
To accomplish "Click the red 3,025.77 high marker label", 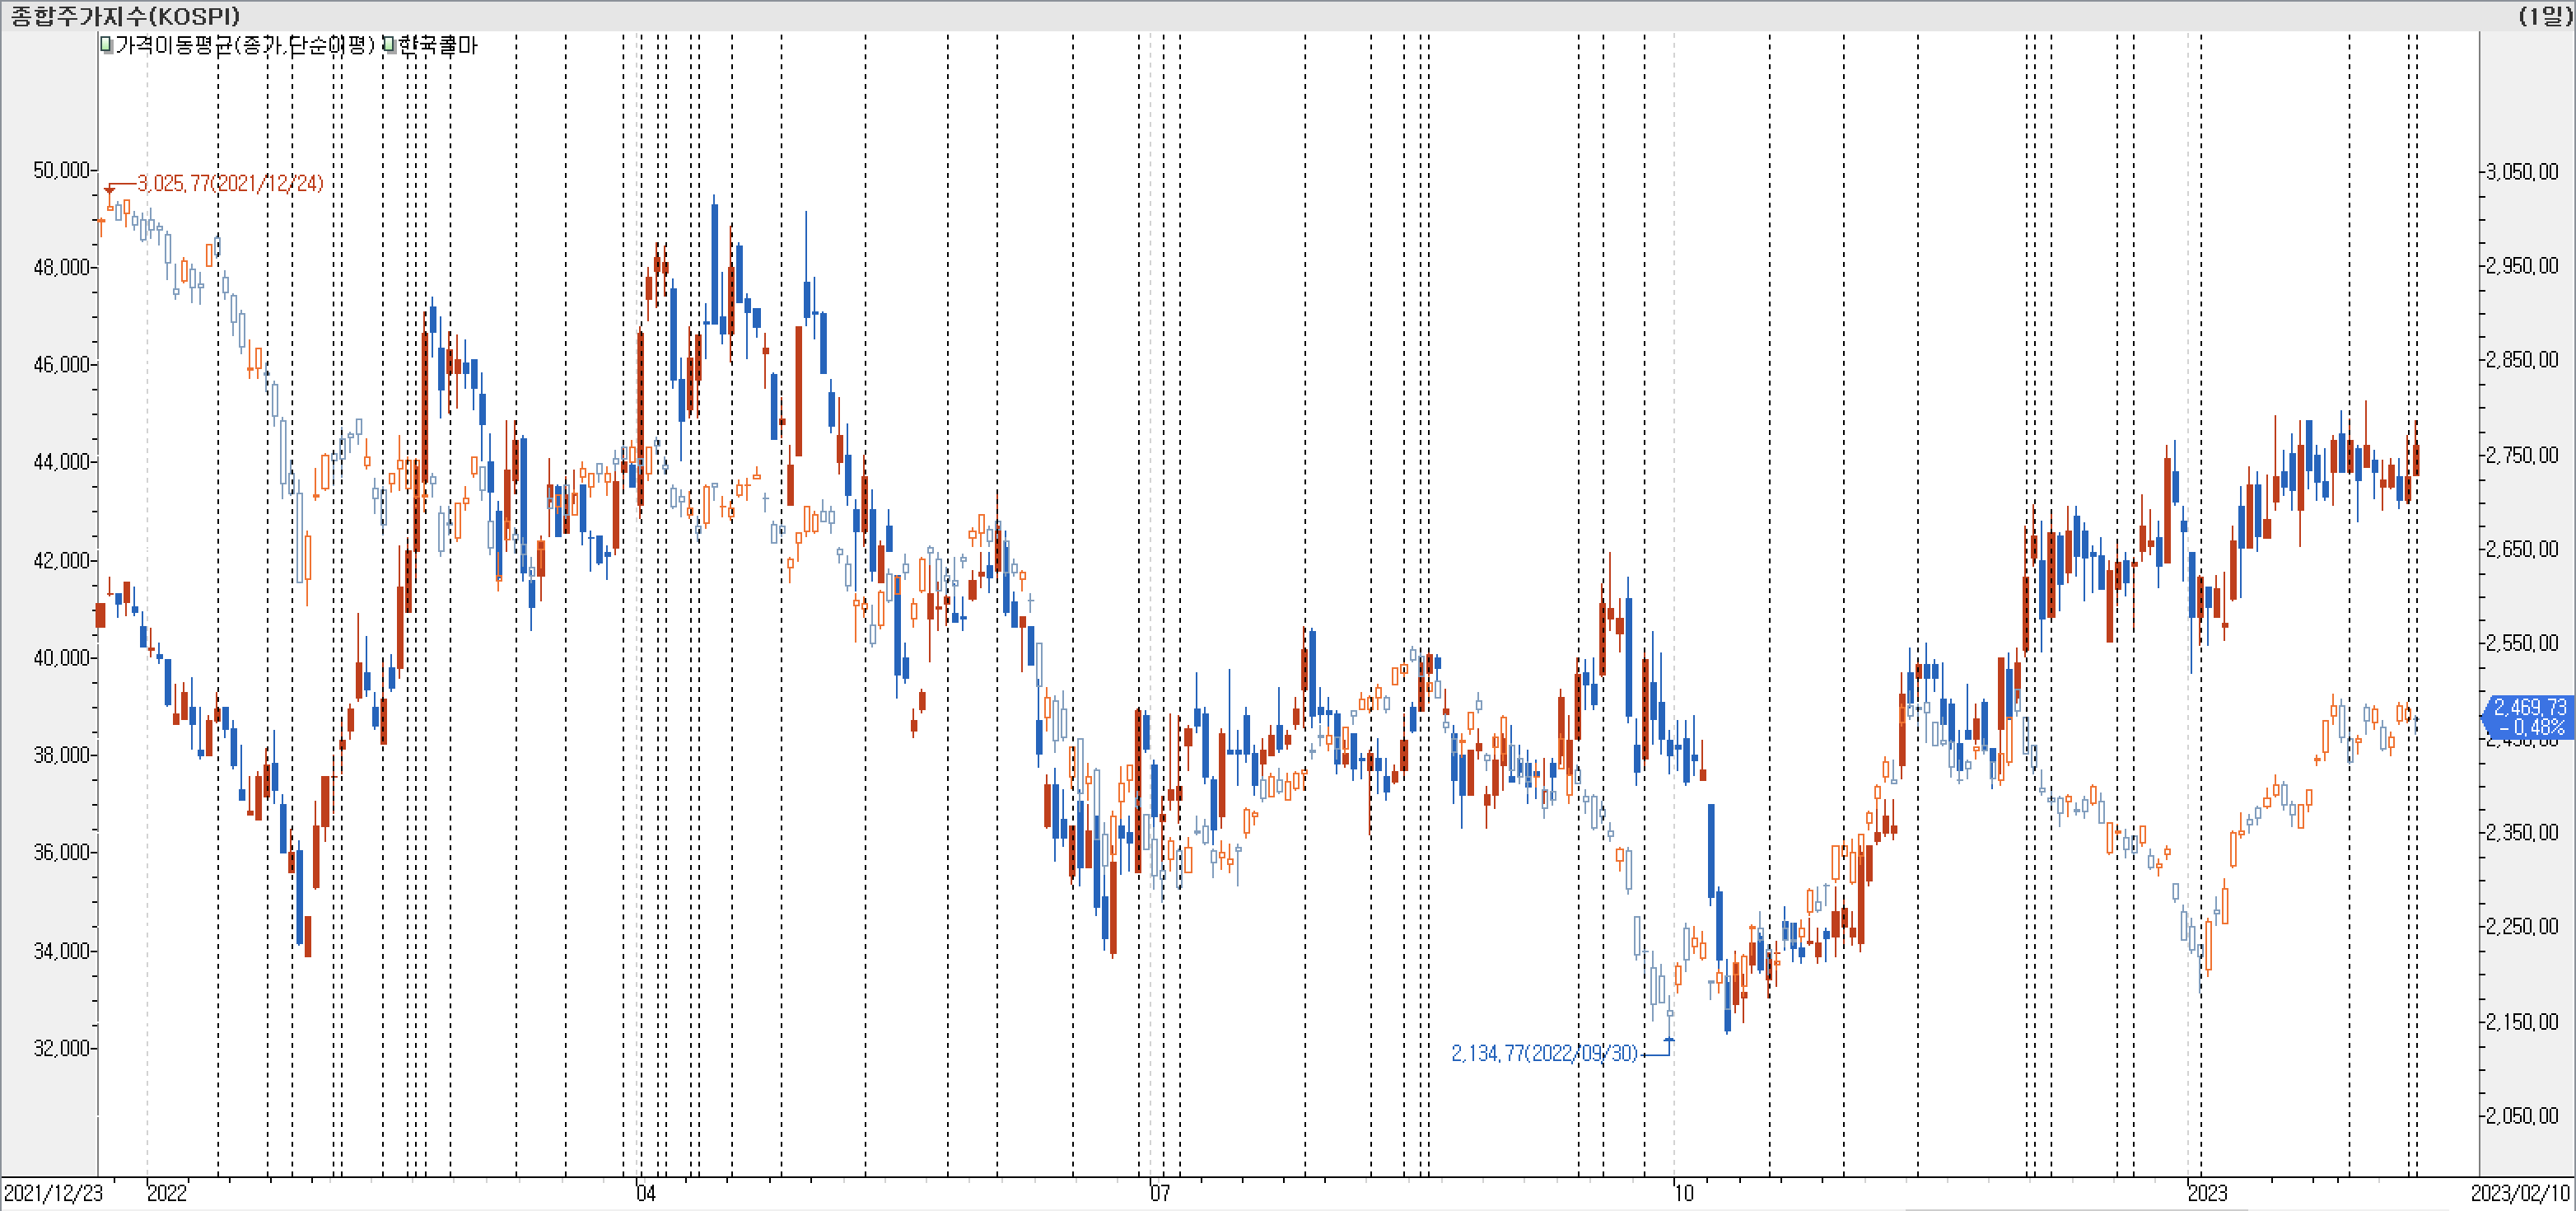I will 230,183.
